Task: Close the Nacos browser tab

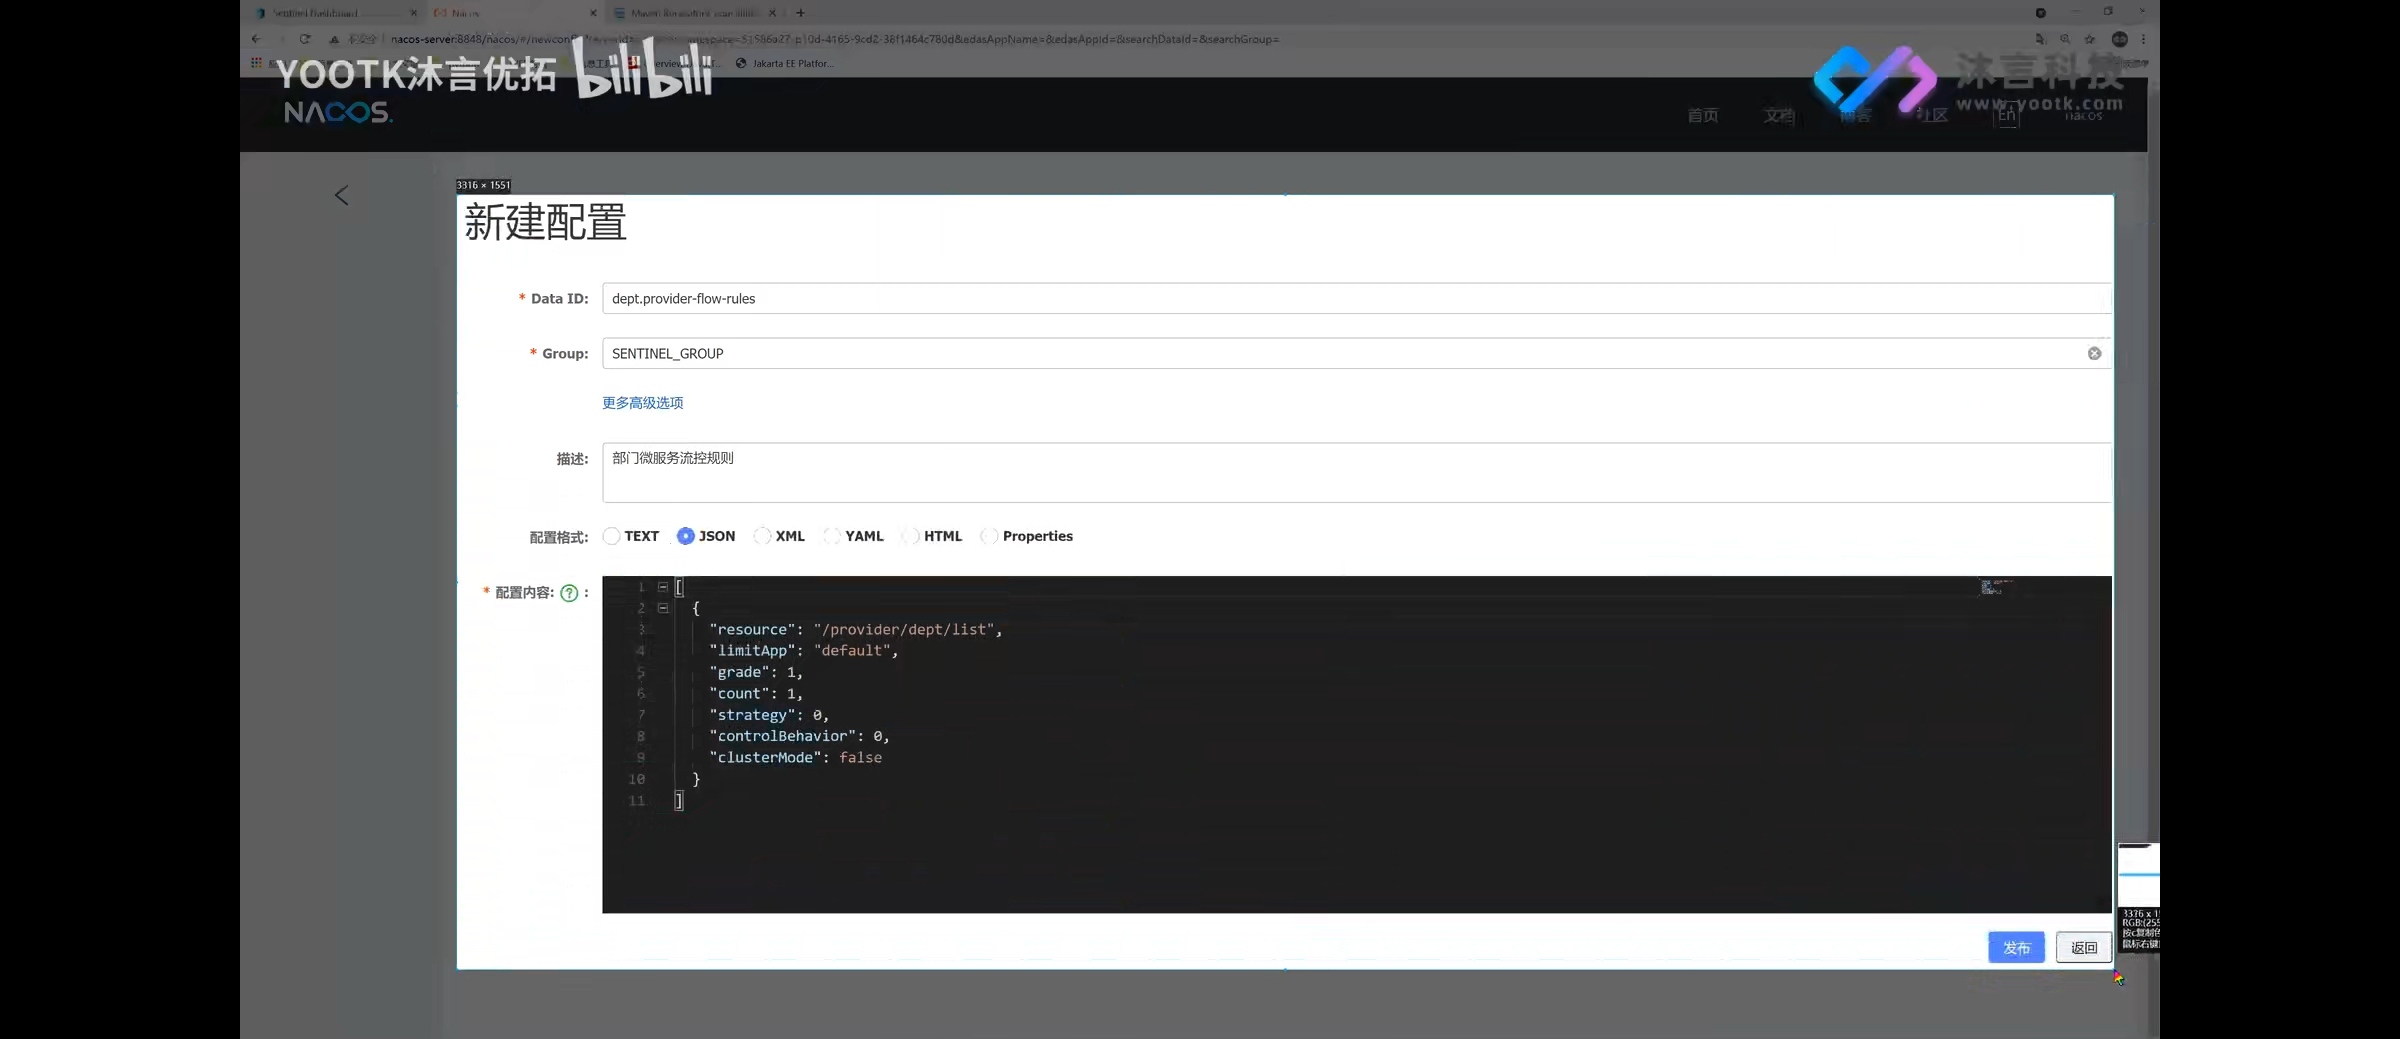Action: 593,13
